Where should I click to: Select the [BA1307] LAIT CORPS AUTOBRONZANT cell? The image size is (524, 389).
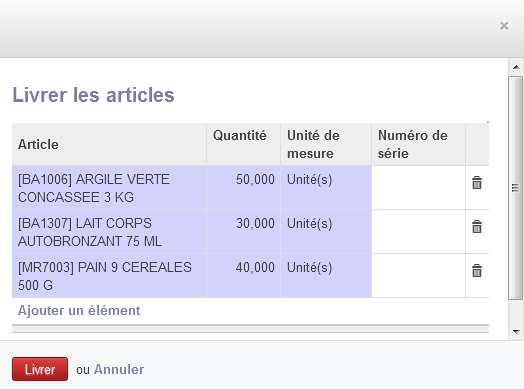109,232
